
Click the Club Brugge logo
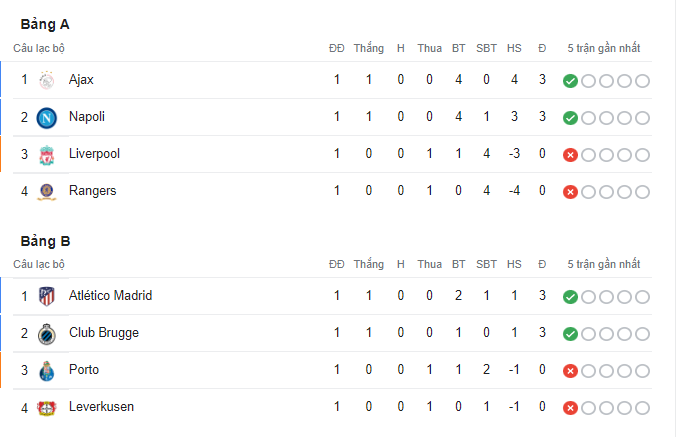tap(47, 334)
